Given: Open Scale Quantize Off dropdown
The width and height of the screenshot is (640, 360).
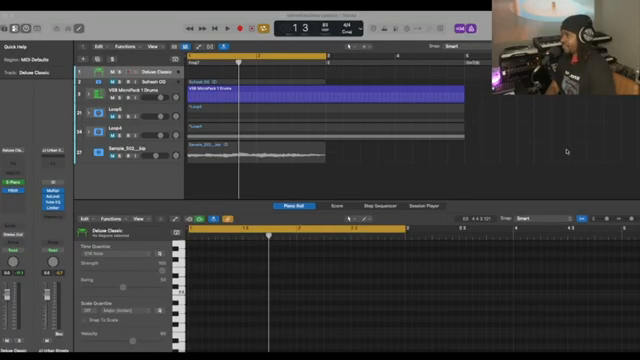Looking at the screenshot, I should (x=89, y=311).
